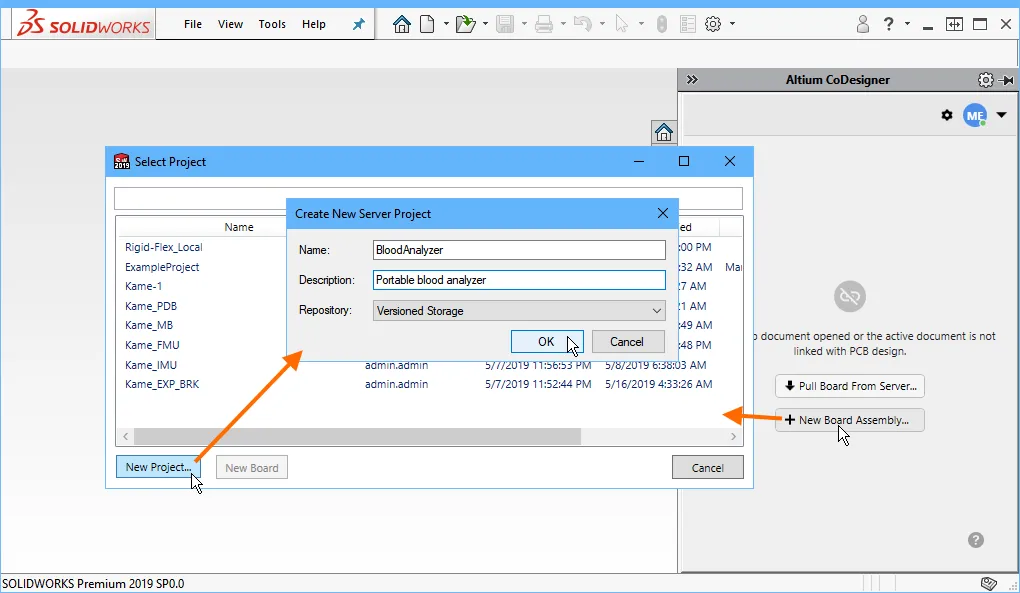Expand the Options gear dropdown arrow
The height and width of the screenshot is (593, 1020).
(732, 24)
